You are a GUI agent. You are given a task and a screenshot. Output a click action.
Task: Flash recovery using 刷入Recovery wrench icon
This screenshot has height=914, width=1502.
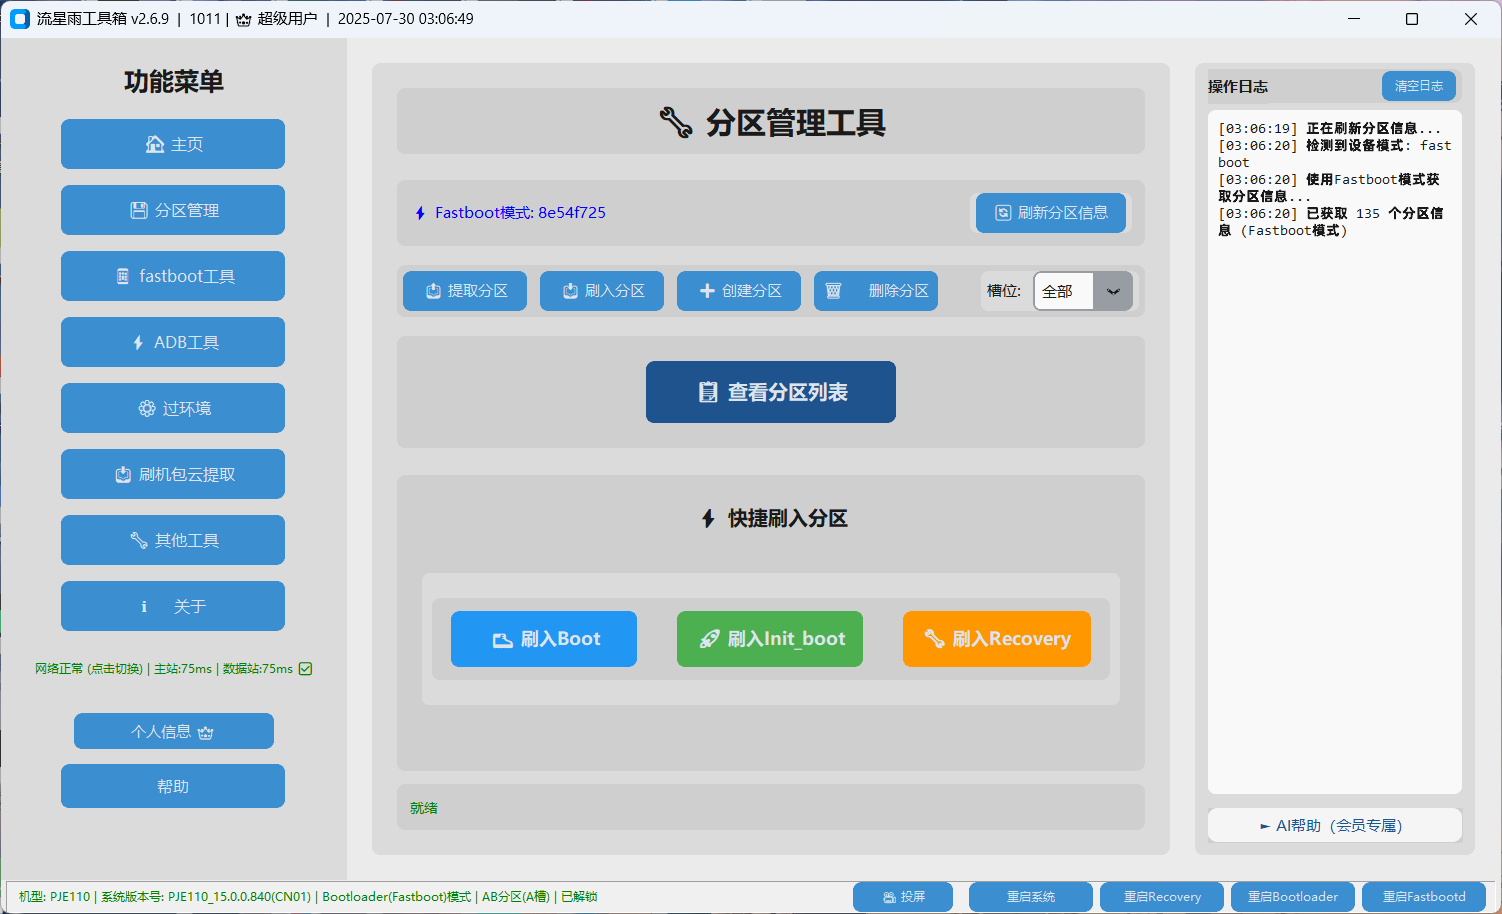pyautogui.click(x=934, y=639)
